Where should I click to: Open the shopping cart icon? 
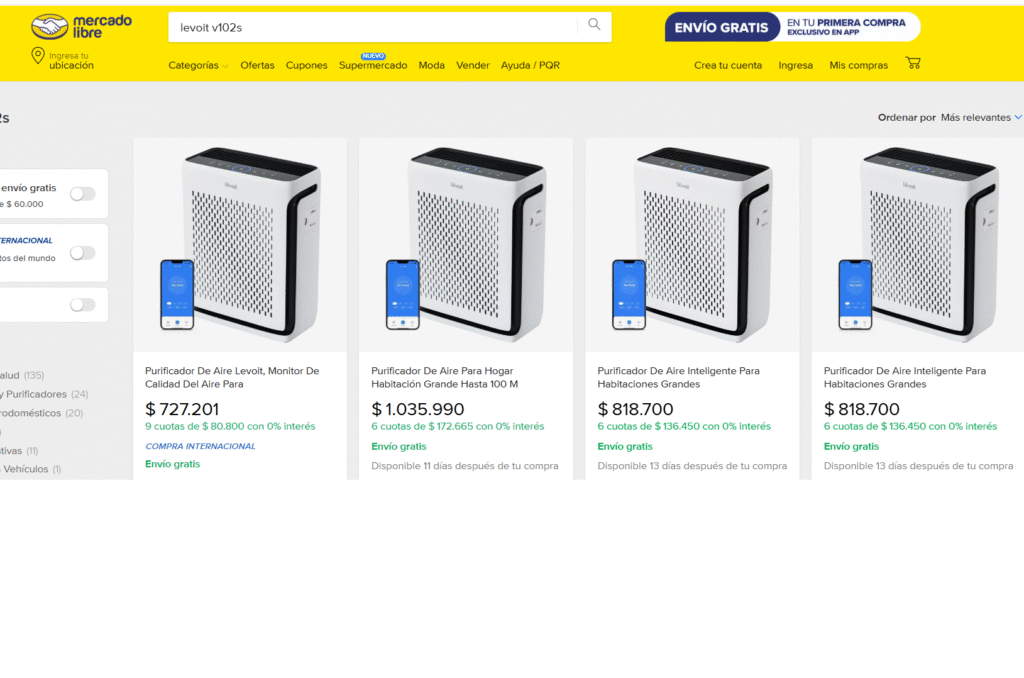(912, 63)
